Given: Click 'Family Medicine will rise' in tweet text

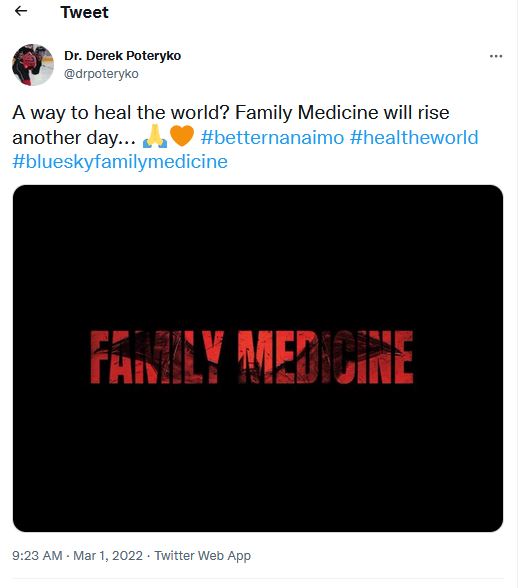Looking at the screenshot, I should click(342, 113).
